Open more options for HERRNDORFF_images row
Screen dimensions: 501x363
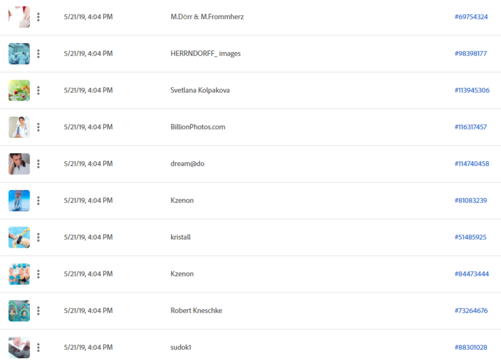pyautogui.click(x=38, y=54)
